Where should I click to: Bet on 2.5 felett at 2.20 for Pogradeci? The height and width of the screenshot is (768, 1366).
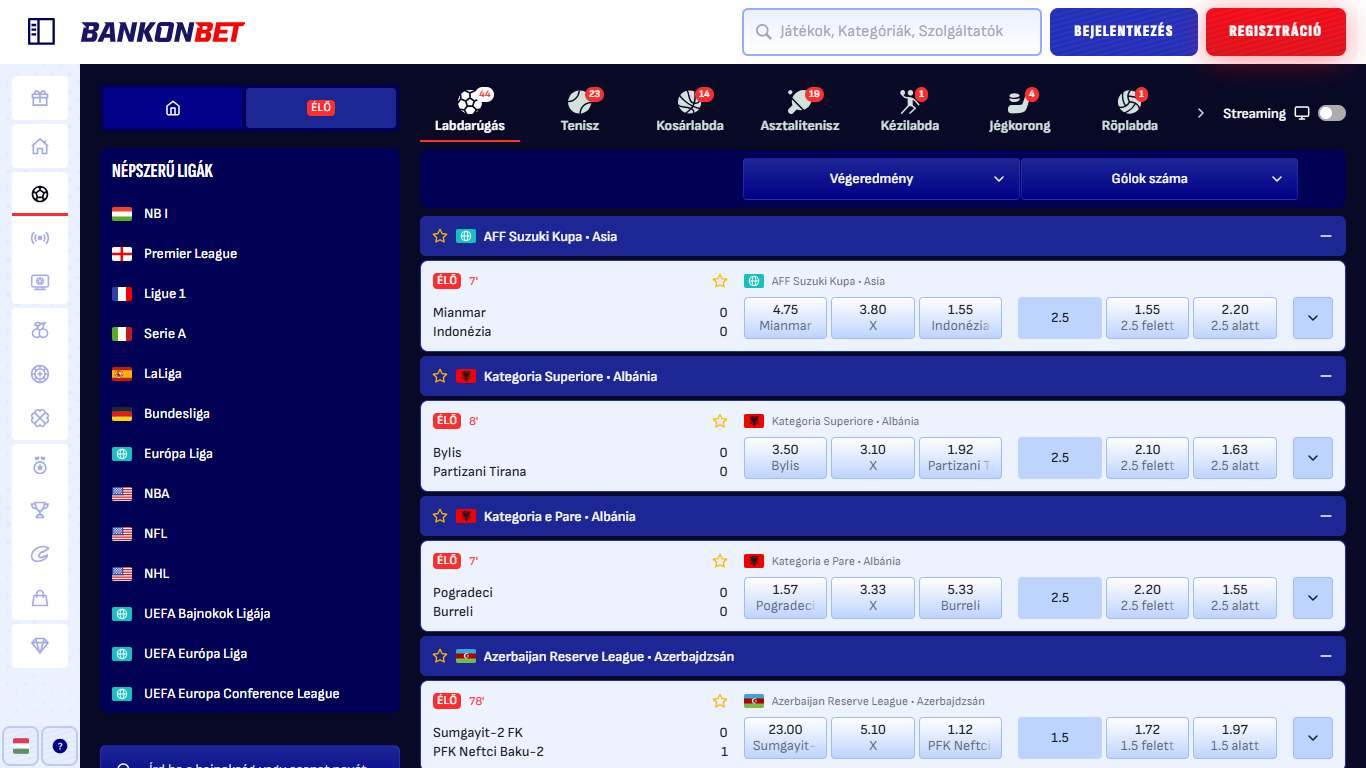pyautogui.click(x=1147, y=598)
